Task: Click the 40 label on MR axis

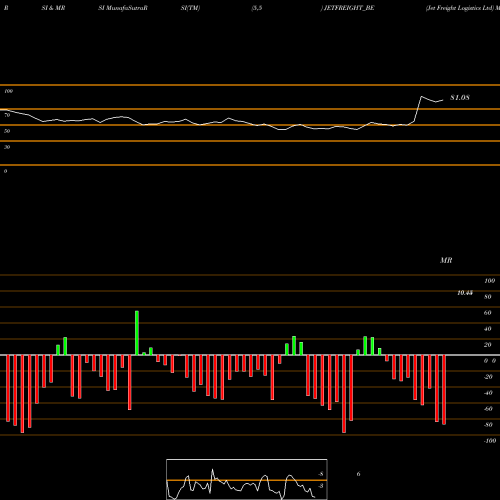Action: pyautogui.click(x=487, y=329)
